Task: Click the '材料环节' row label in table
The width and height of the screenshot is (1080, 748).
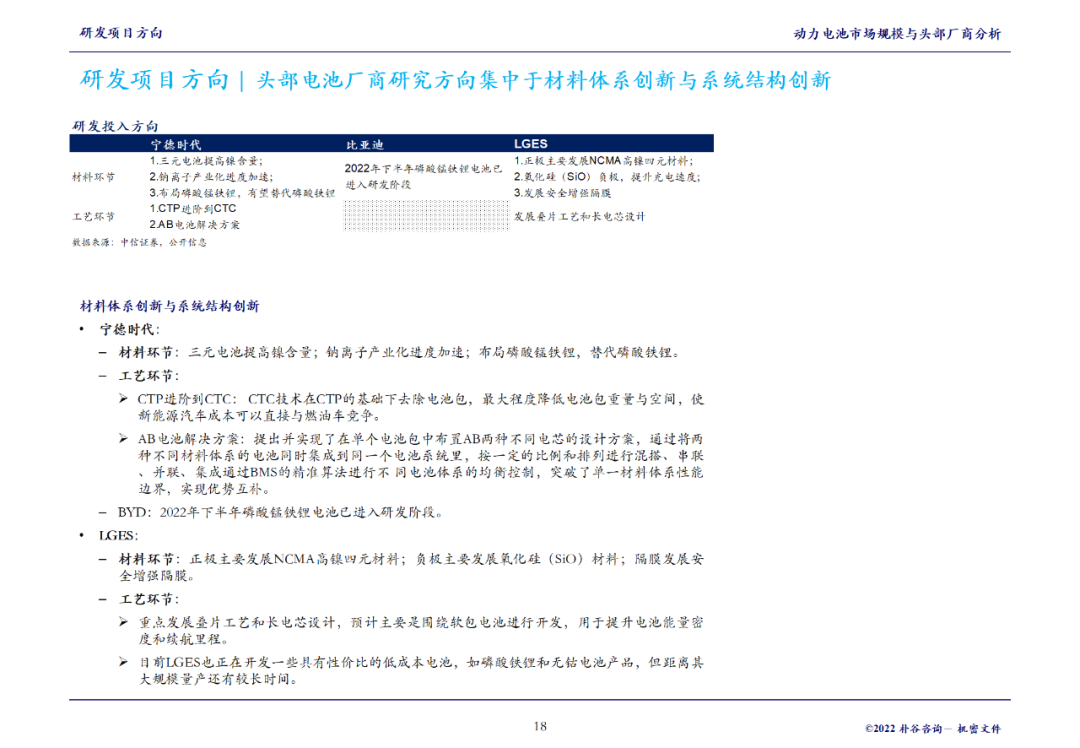Action: pyautogui.click(x=94, y=177)
